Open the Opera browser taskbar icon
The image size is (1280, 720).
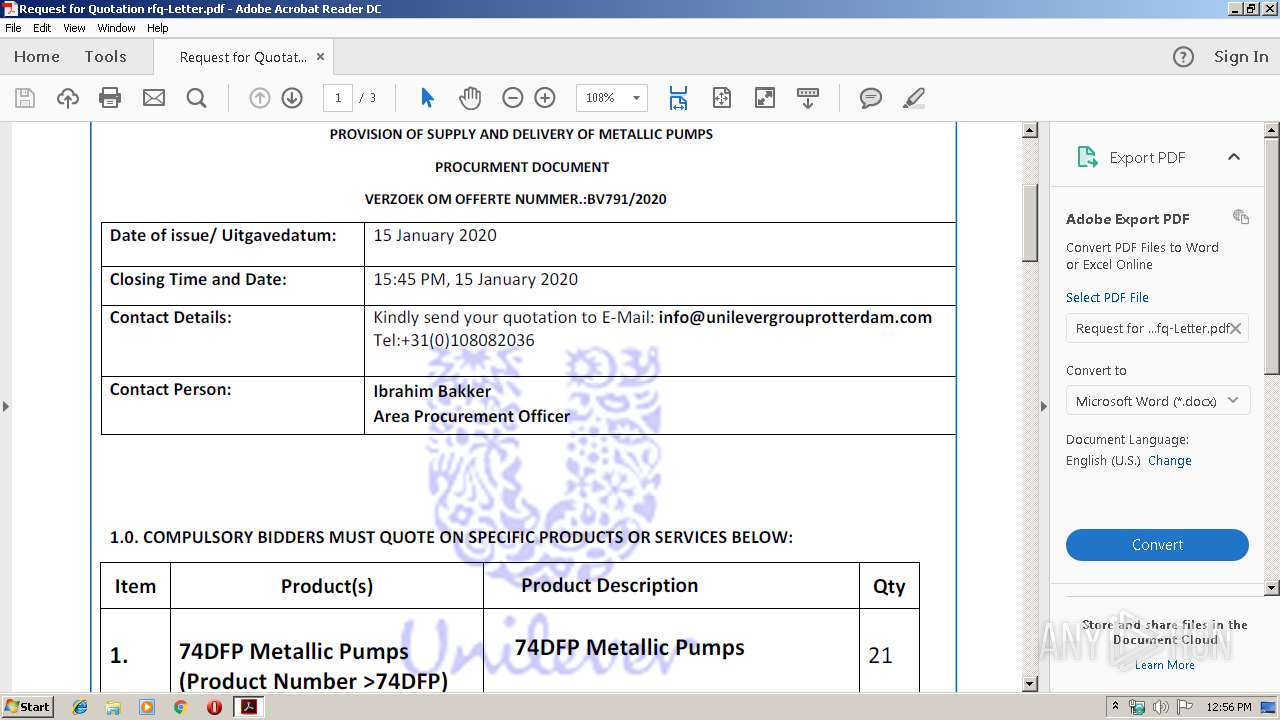[x=214, y=707]
